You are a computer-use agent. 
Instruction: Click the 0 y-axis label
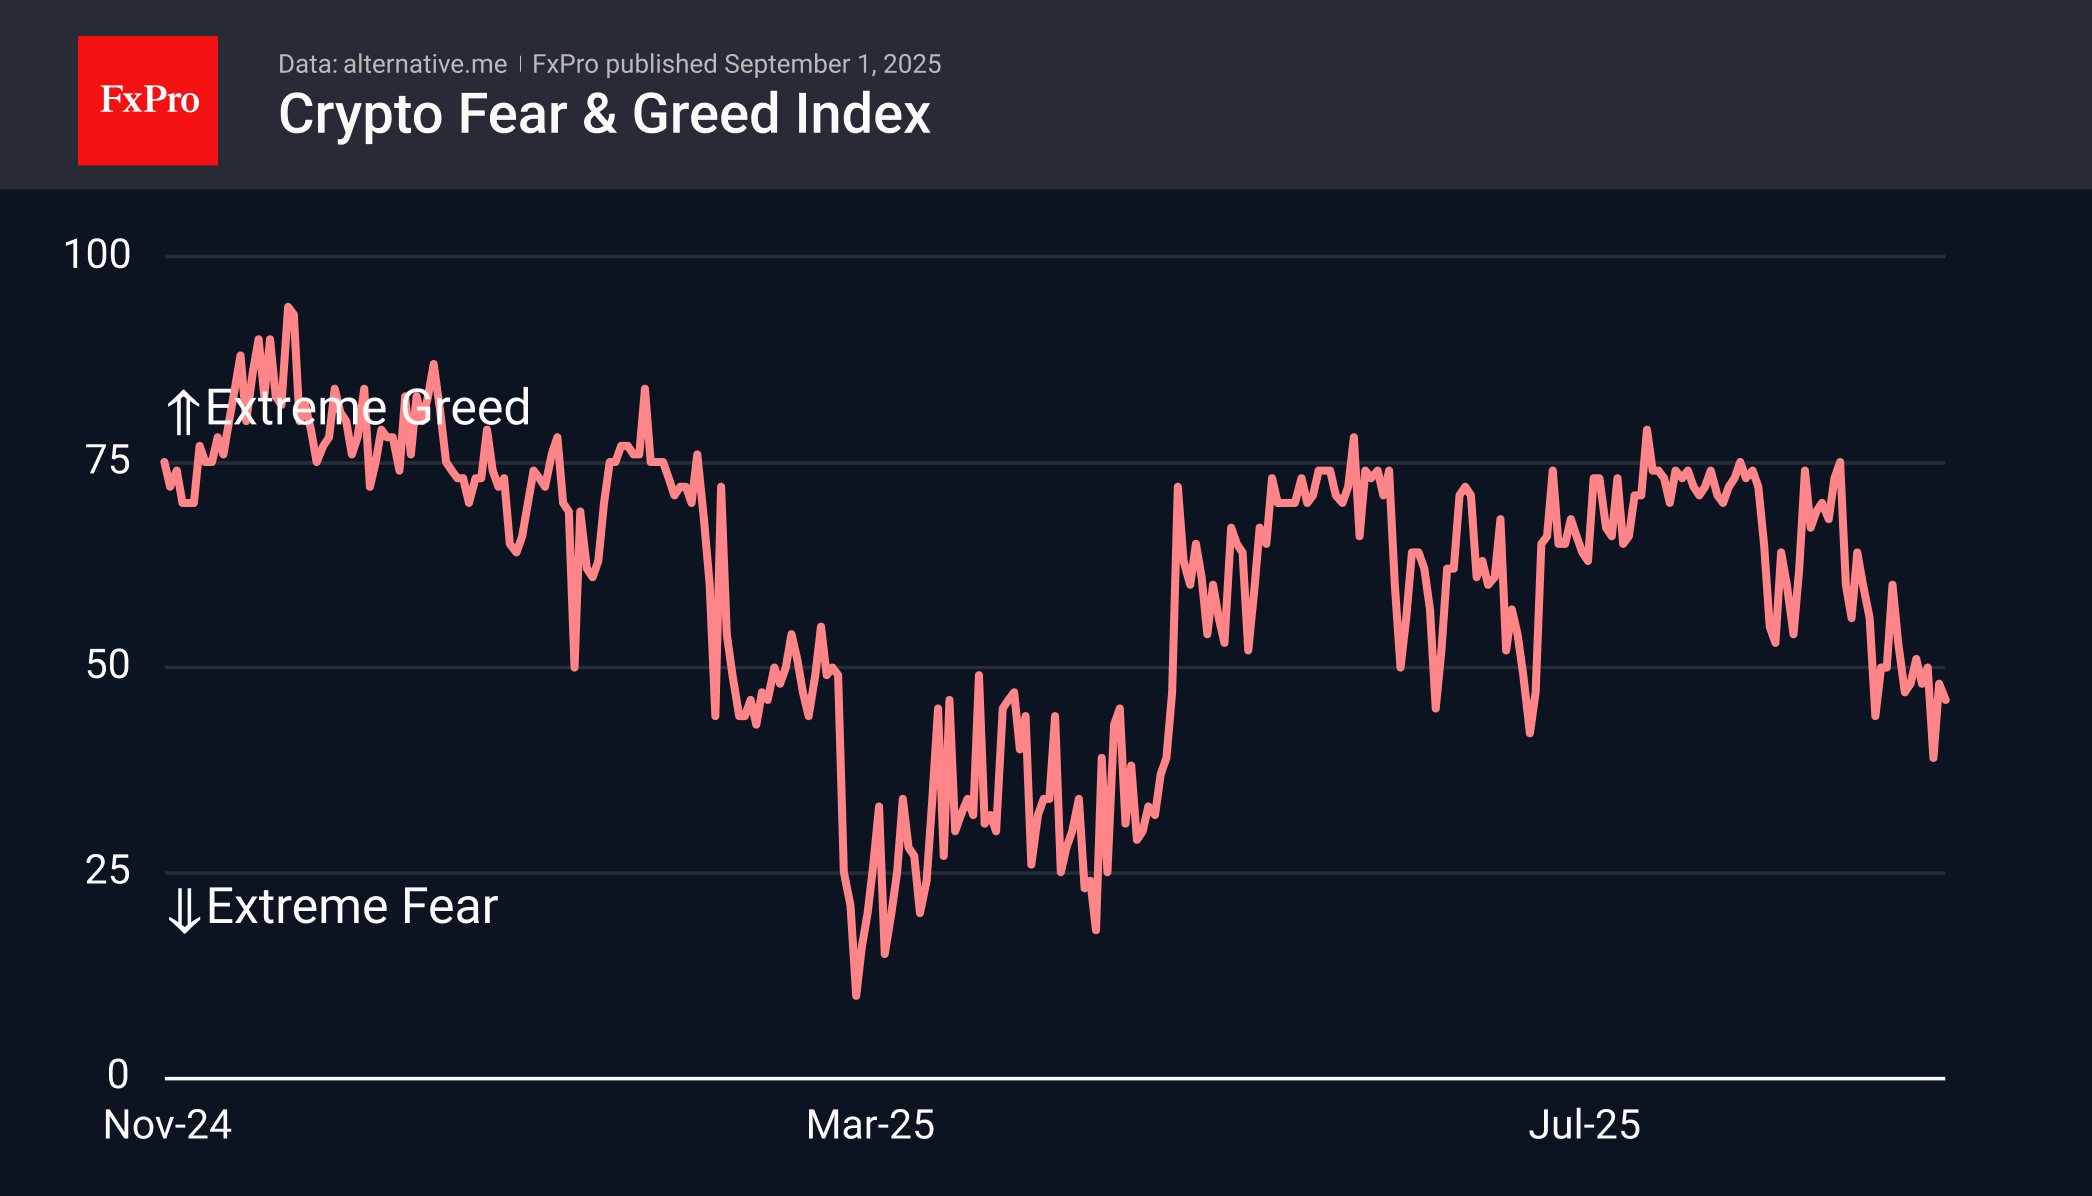118,1076
